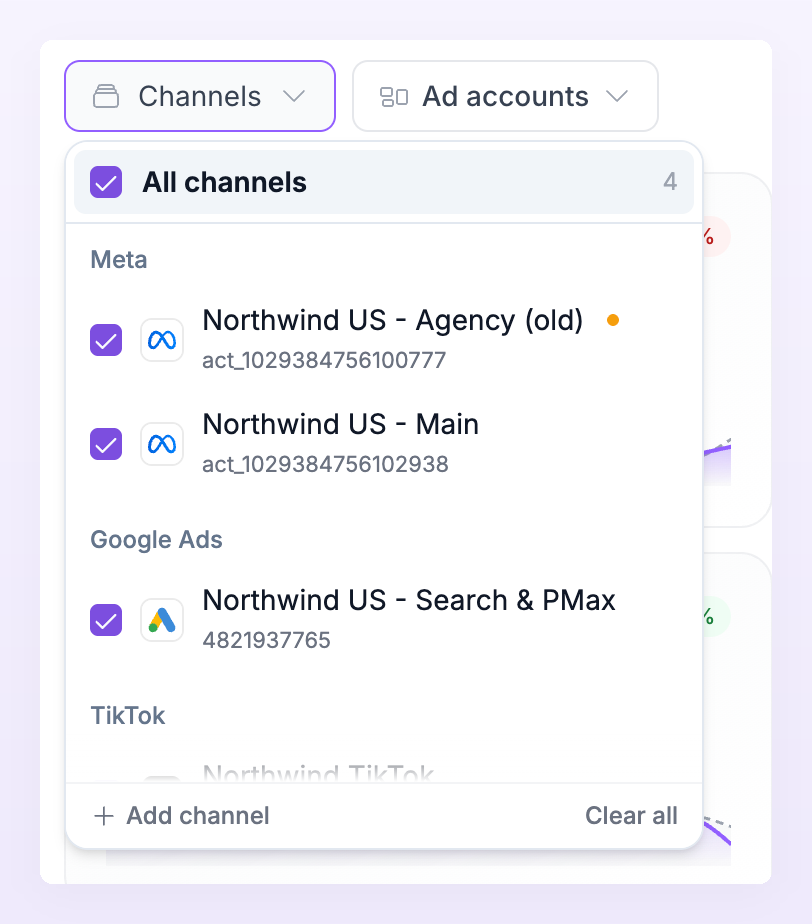Click the Google Ads group header

tap(156, 540)
